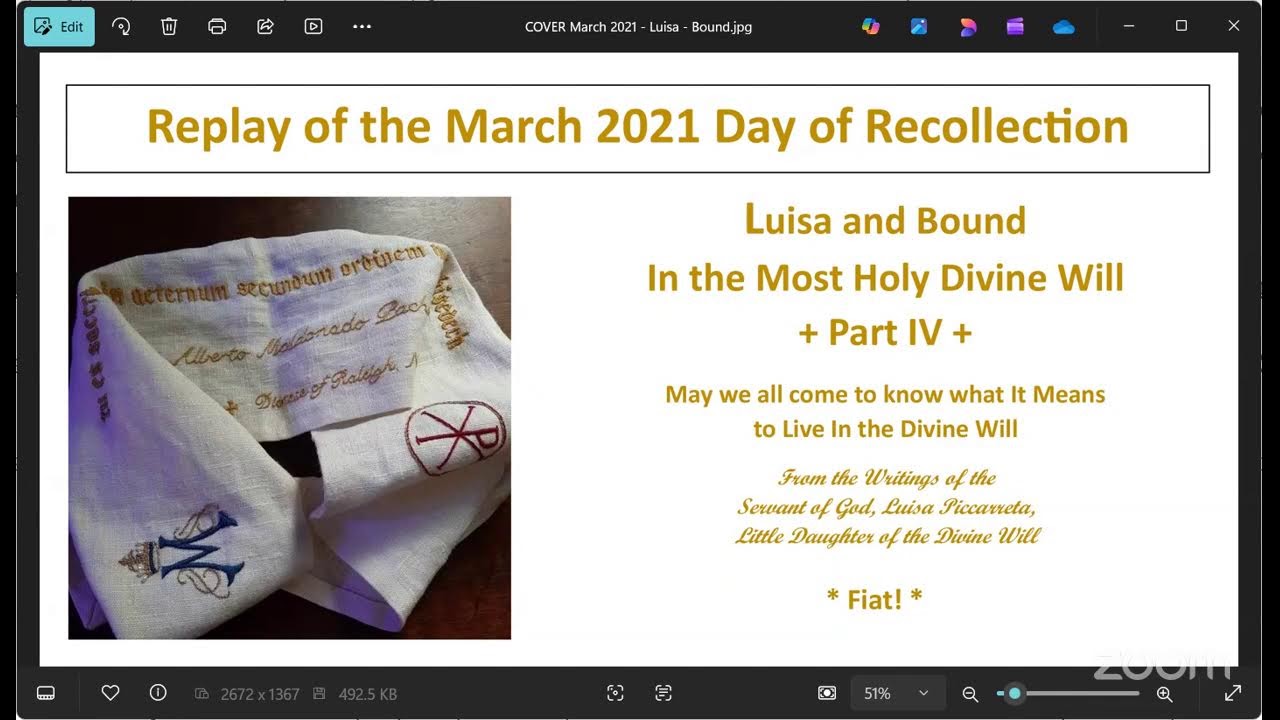Zoom in with the plus magnifier

(1164, 693)
